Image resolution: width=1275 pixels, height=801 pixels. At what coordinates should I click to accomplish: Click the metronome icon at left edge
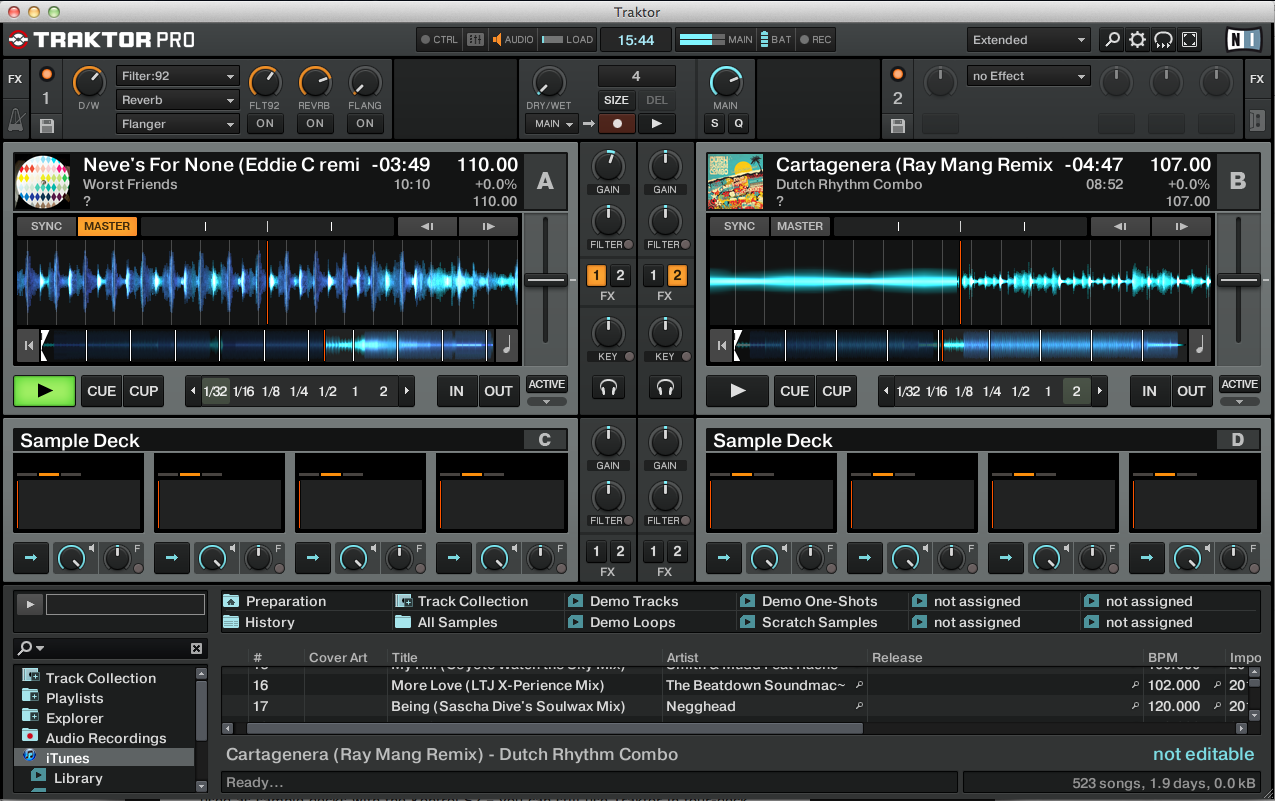pyautogui.click(x=15, y=121)
